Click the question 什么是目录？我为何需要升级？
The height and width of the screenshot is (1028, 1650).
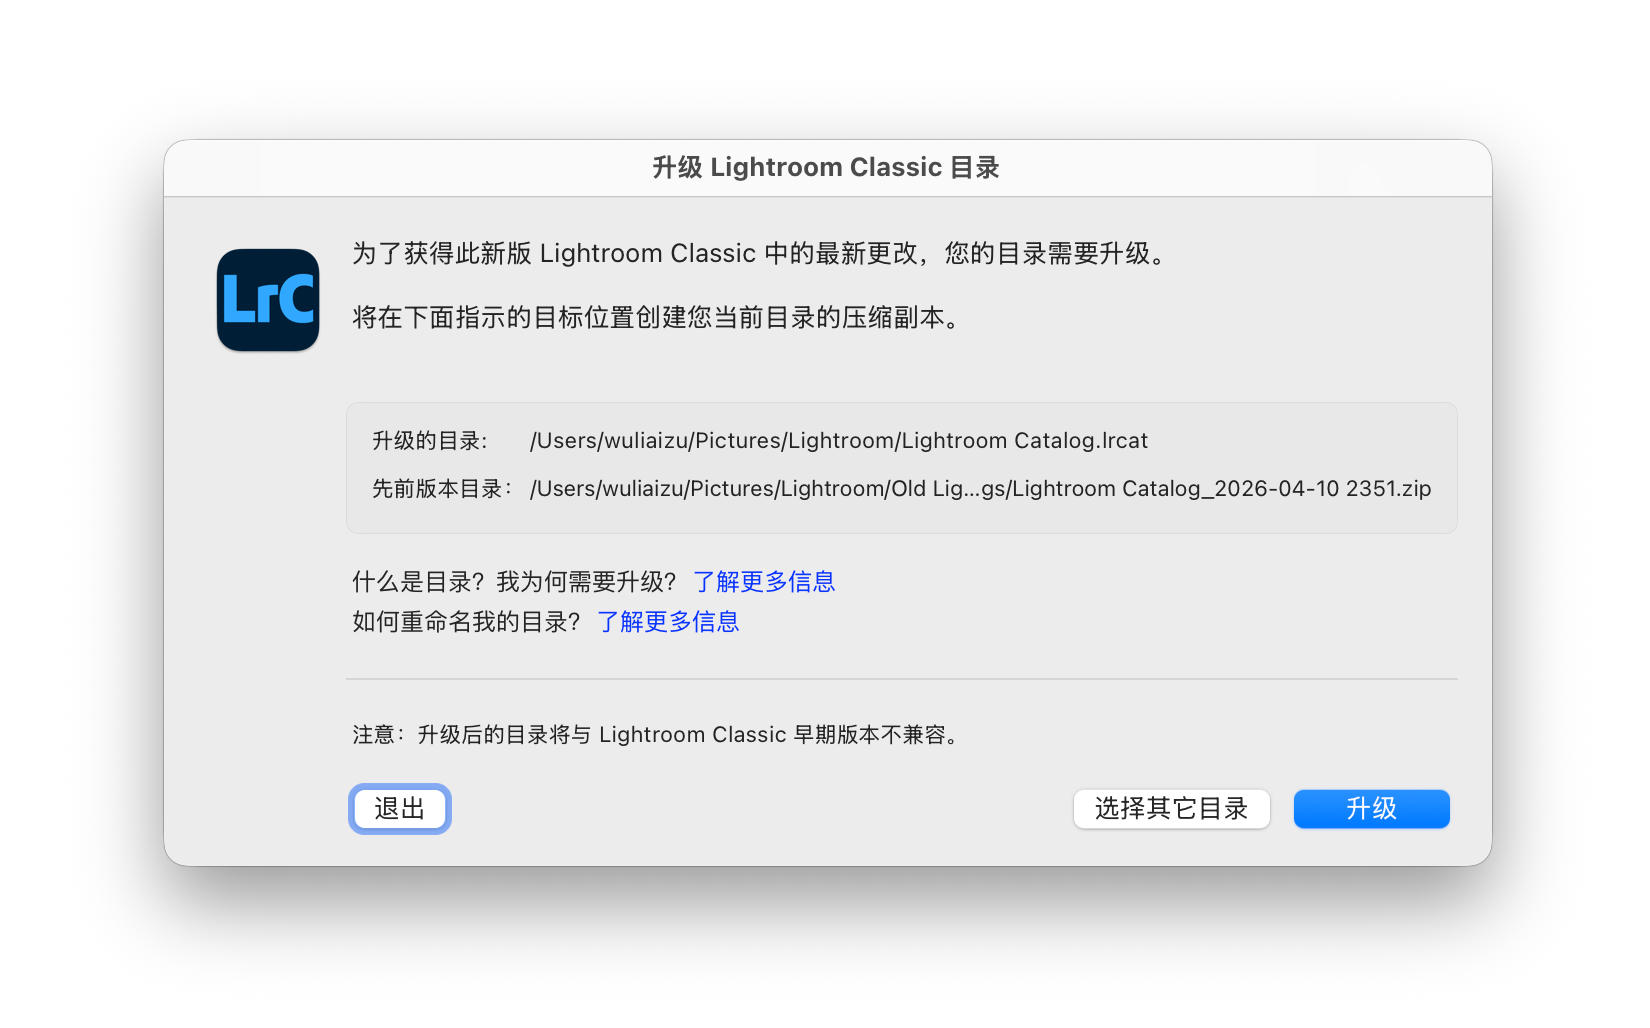coord(515,582)
